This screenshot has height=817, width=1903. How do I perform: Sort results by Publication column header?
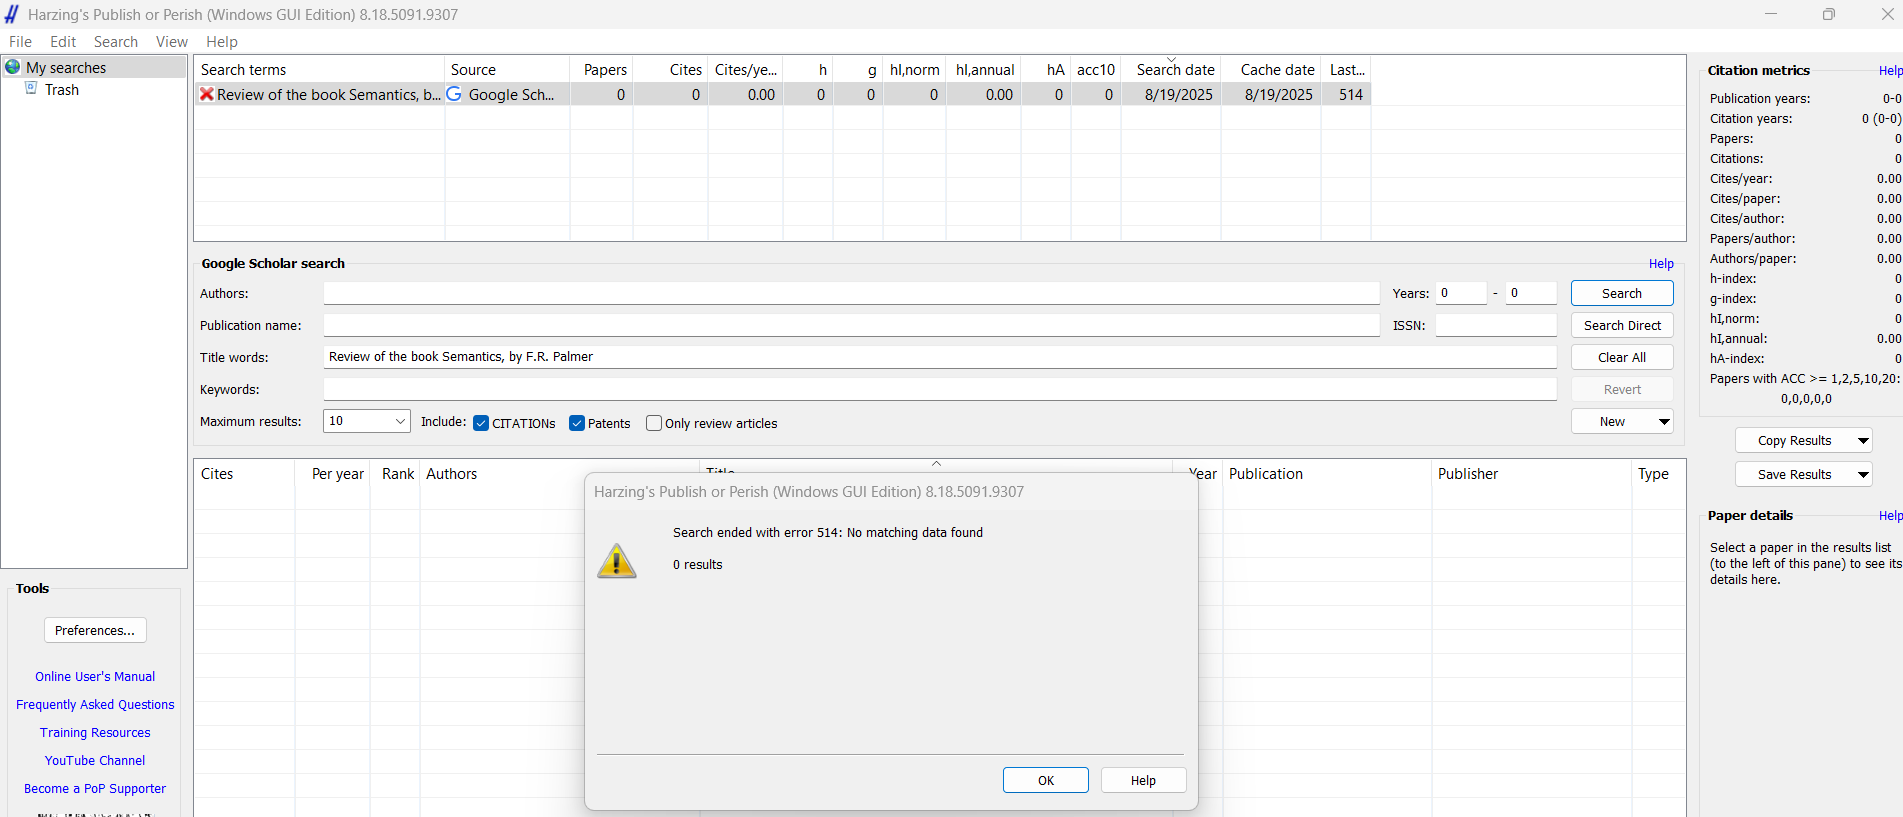(1327, 474)
